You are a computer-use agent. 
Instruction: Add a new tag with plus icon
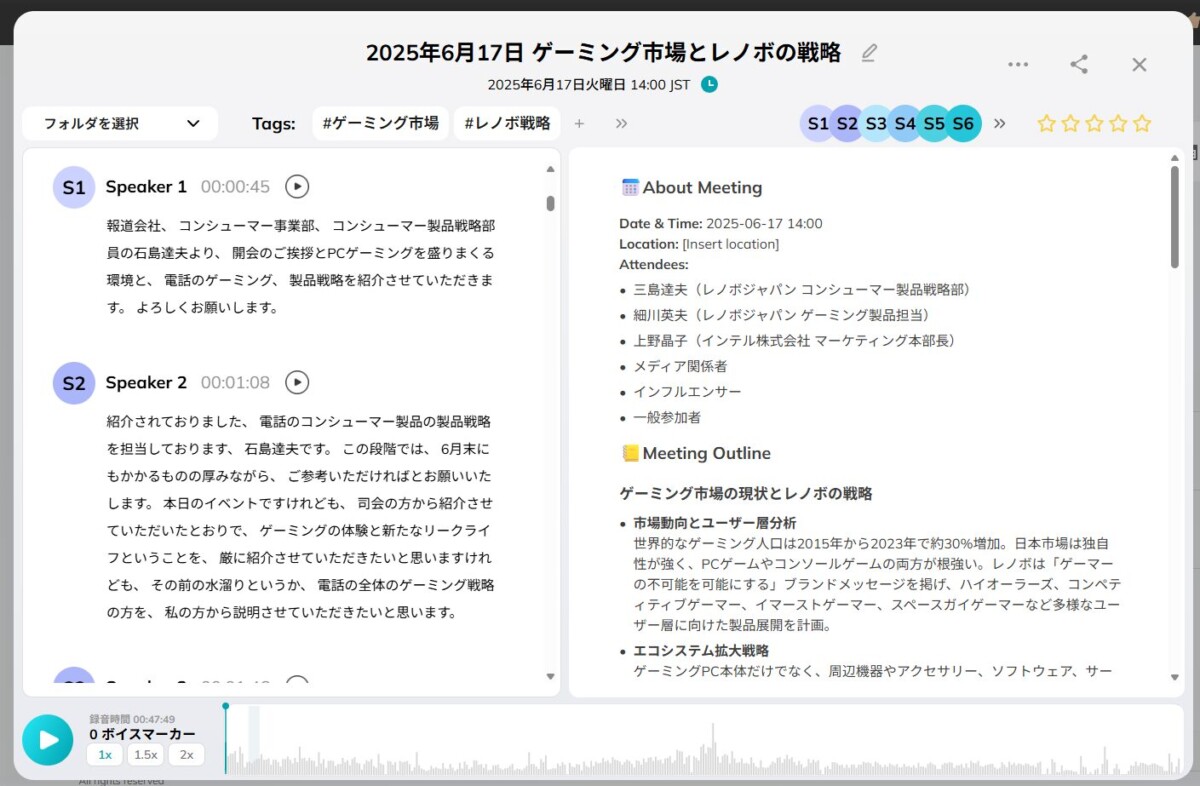579,123
